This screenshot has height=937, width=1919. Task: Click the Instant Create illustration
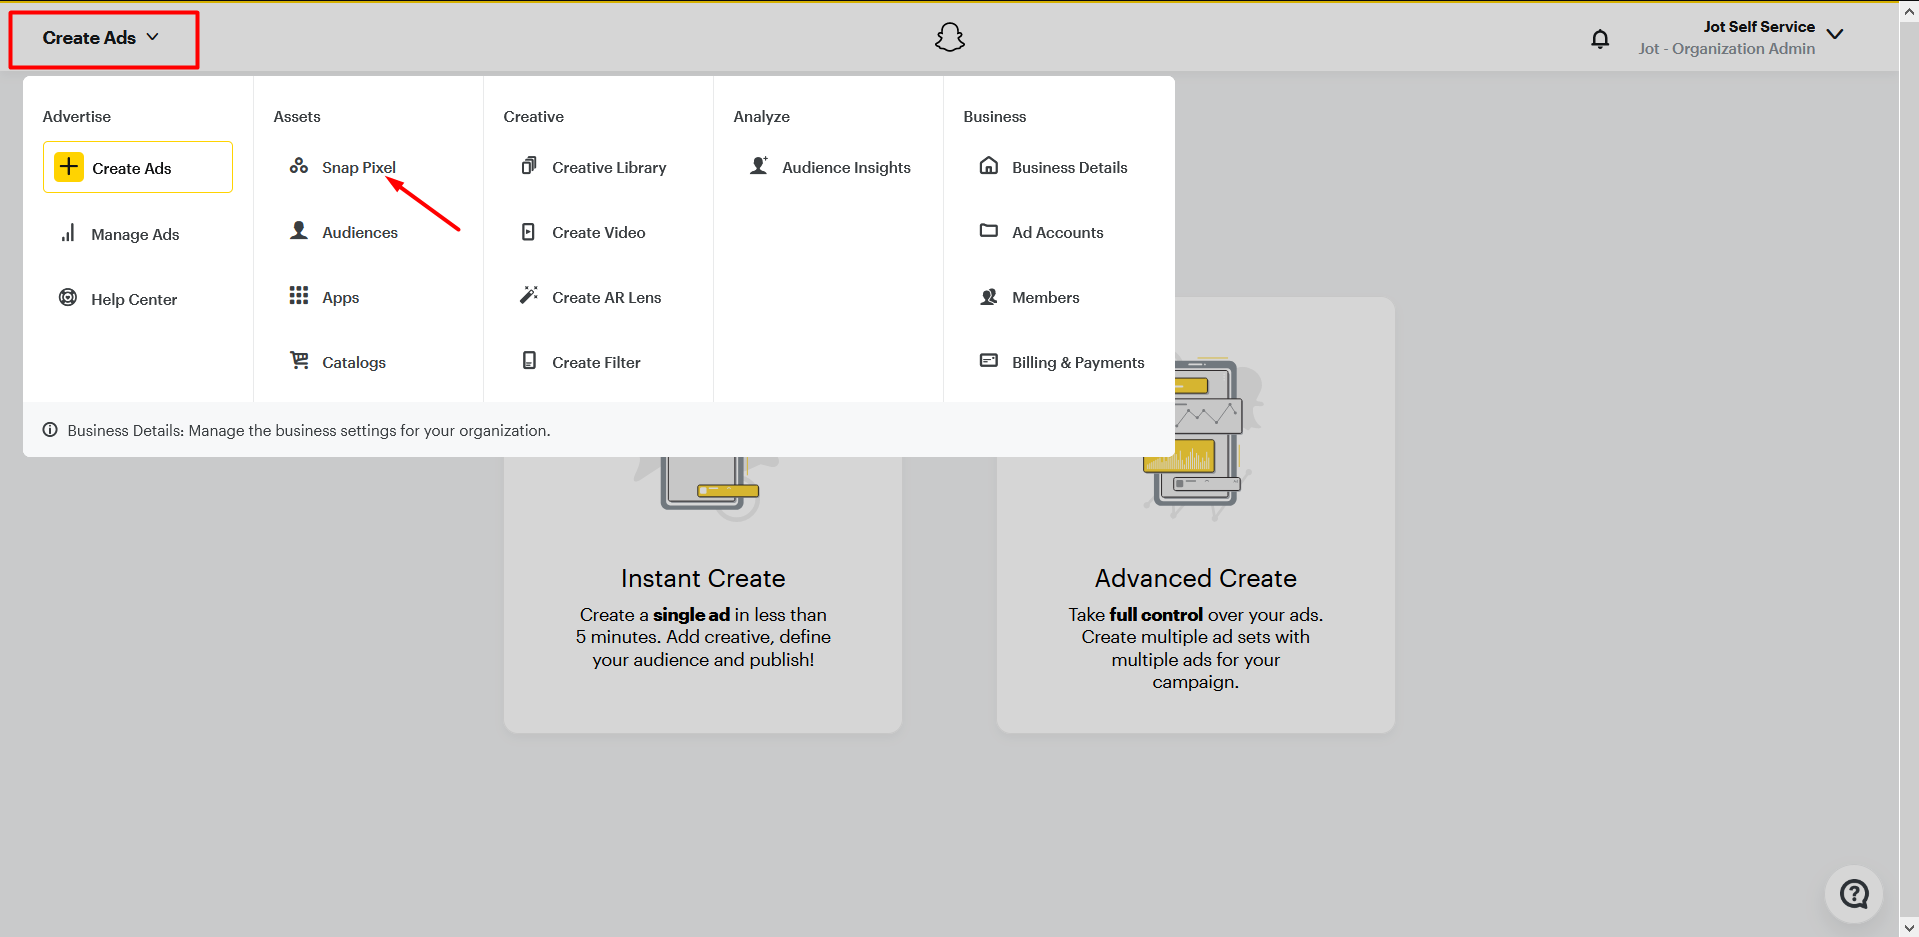[x=707, y=488]
